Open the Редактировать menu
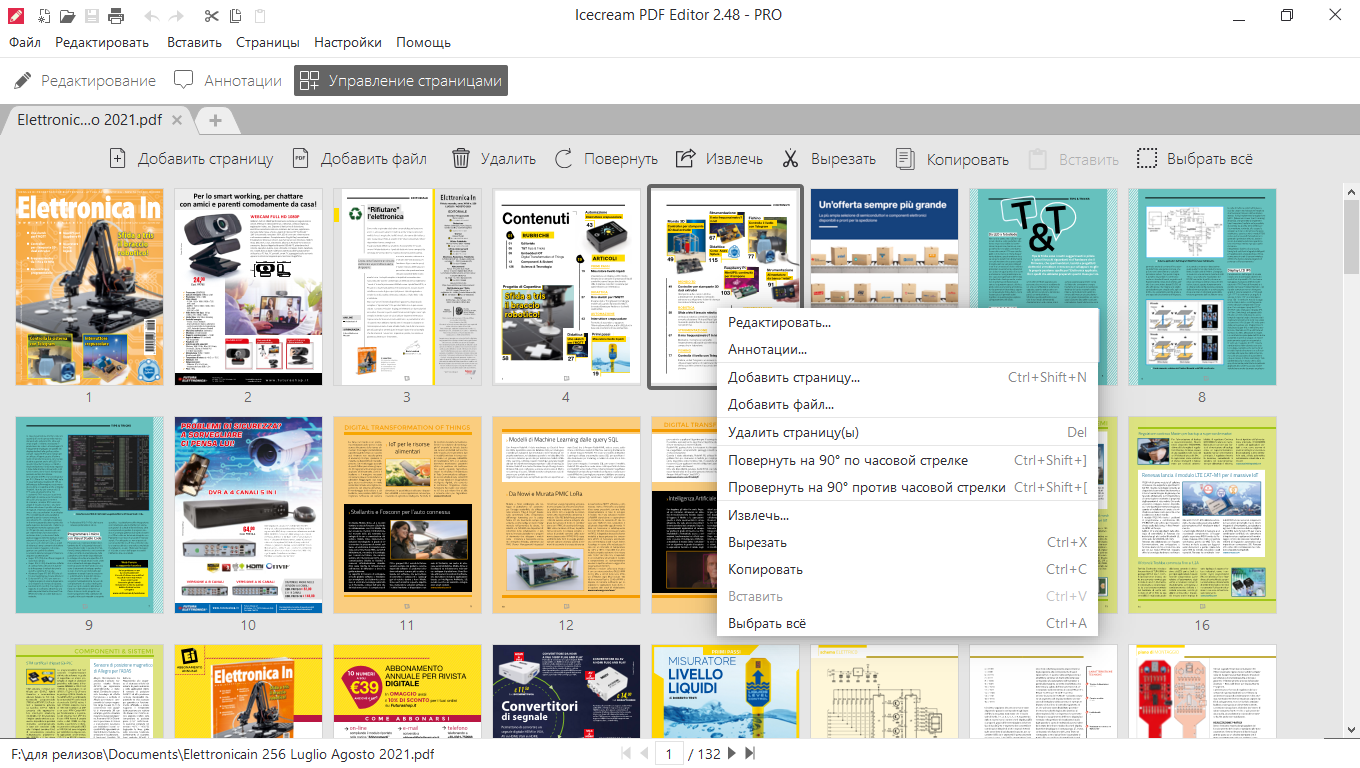 point(102,43)
